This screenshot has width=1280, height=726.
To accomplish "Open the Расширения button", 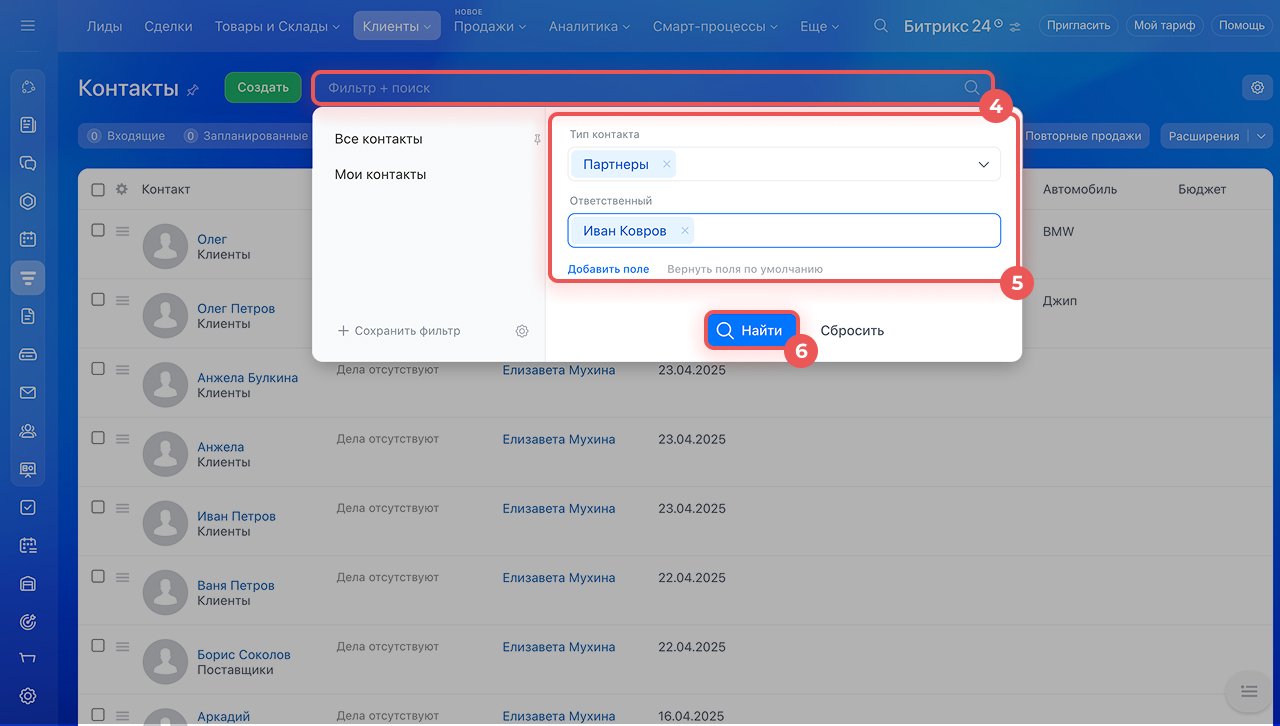I will pos(1204,136).
